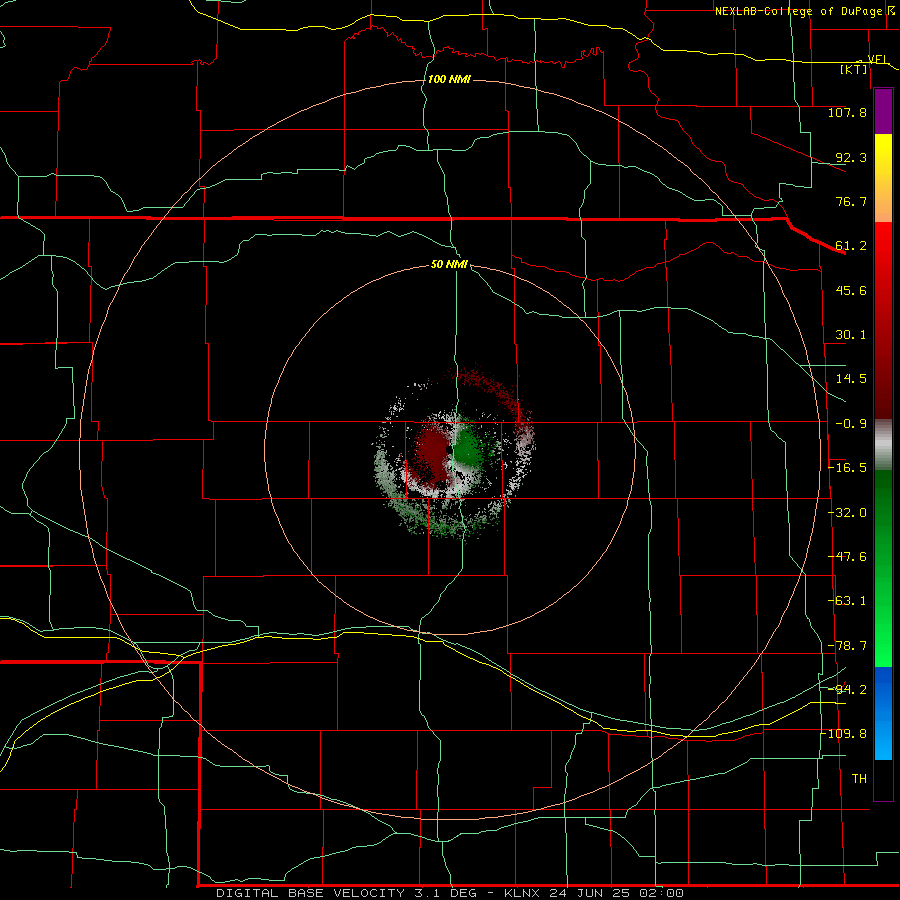Click the TH label on legend
The height and width of the screenshot is (900, 900).
pyautogui.click(x=859, y=779)
